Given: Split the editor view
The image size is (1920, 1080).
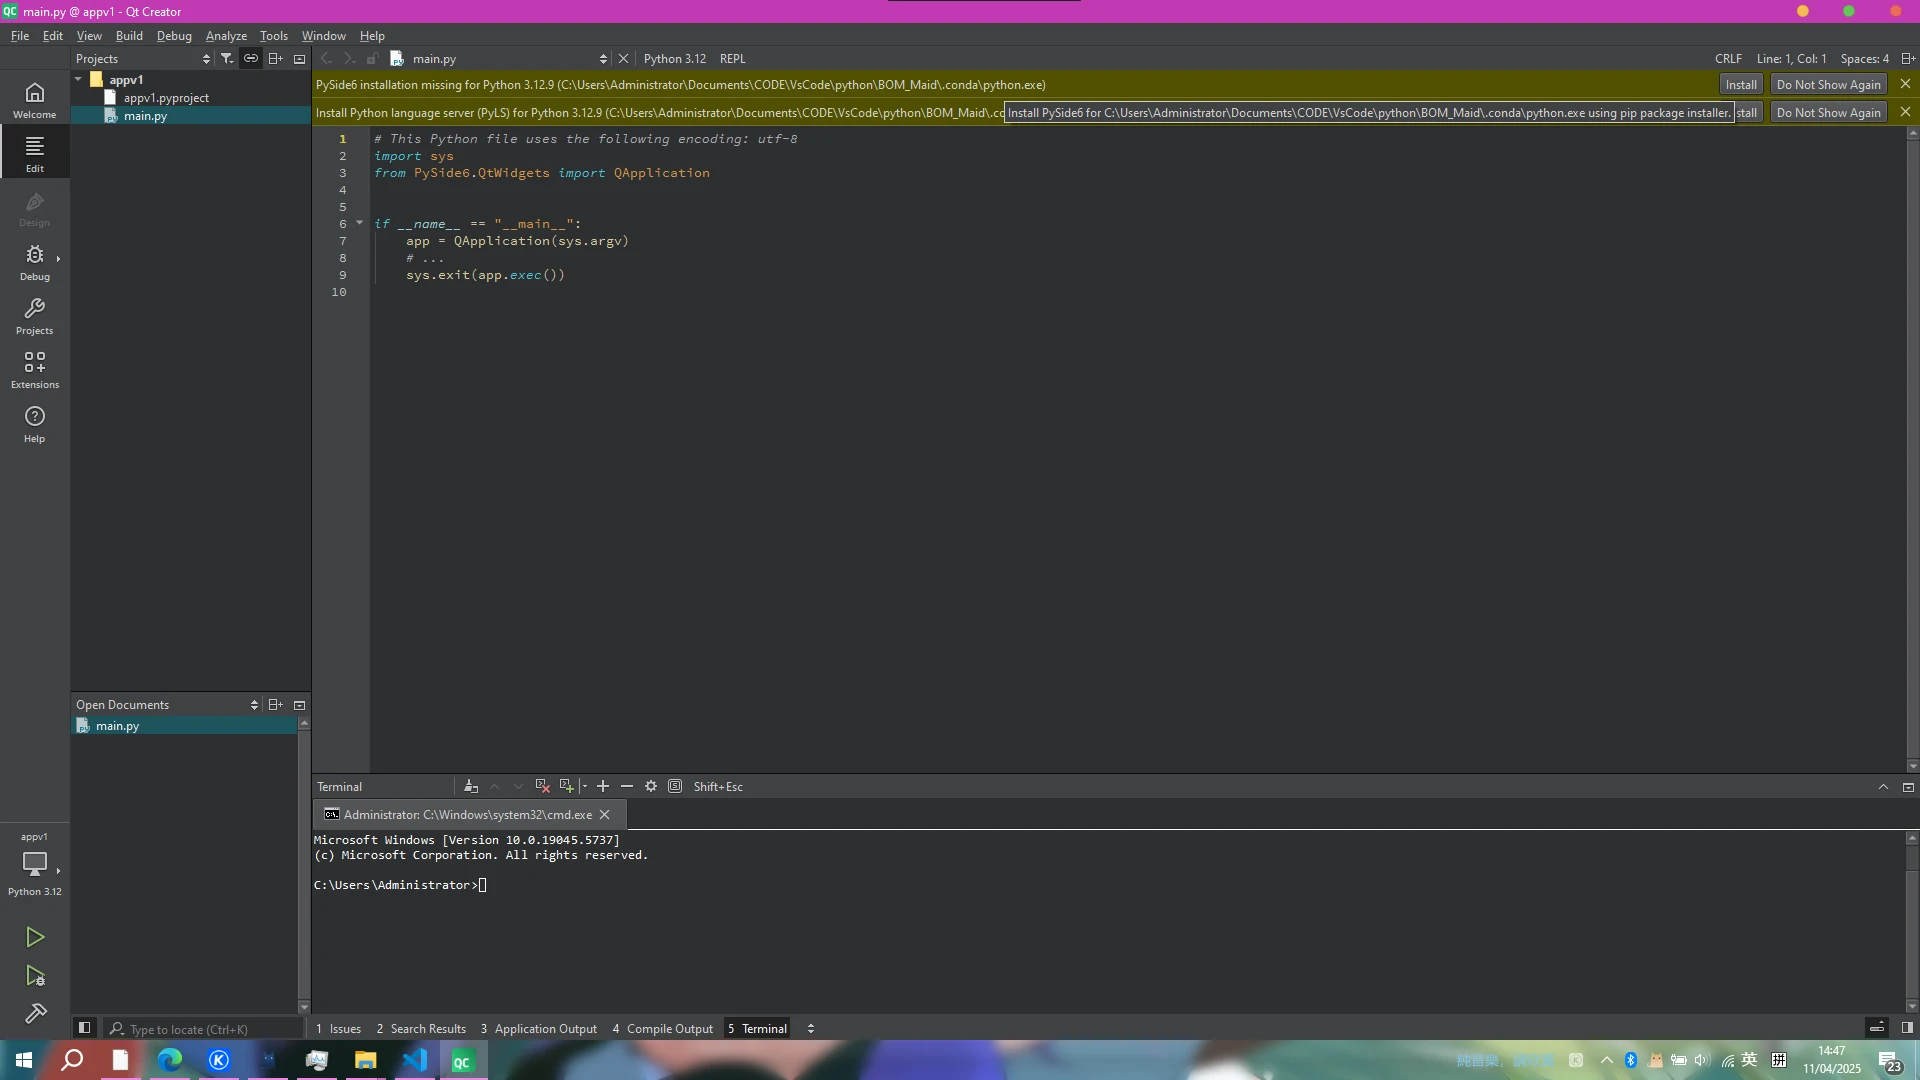Looking at the screenshot, I should (x=1908, y=59).
